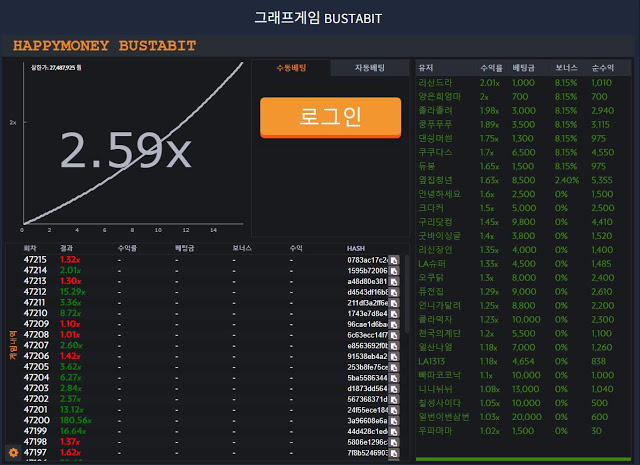The image size is (640, 465).
Task: Copy hash for round 47207
Action: pyautogui.click(x=394, y=346)
